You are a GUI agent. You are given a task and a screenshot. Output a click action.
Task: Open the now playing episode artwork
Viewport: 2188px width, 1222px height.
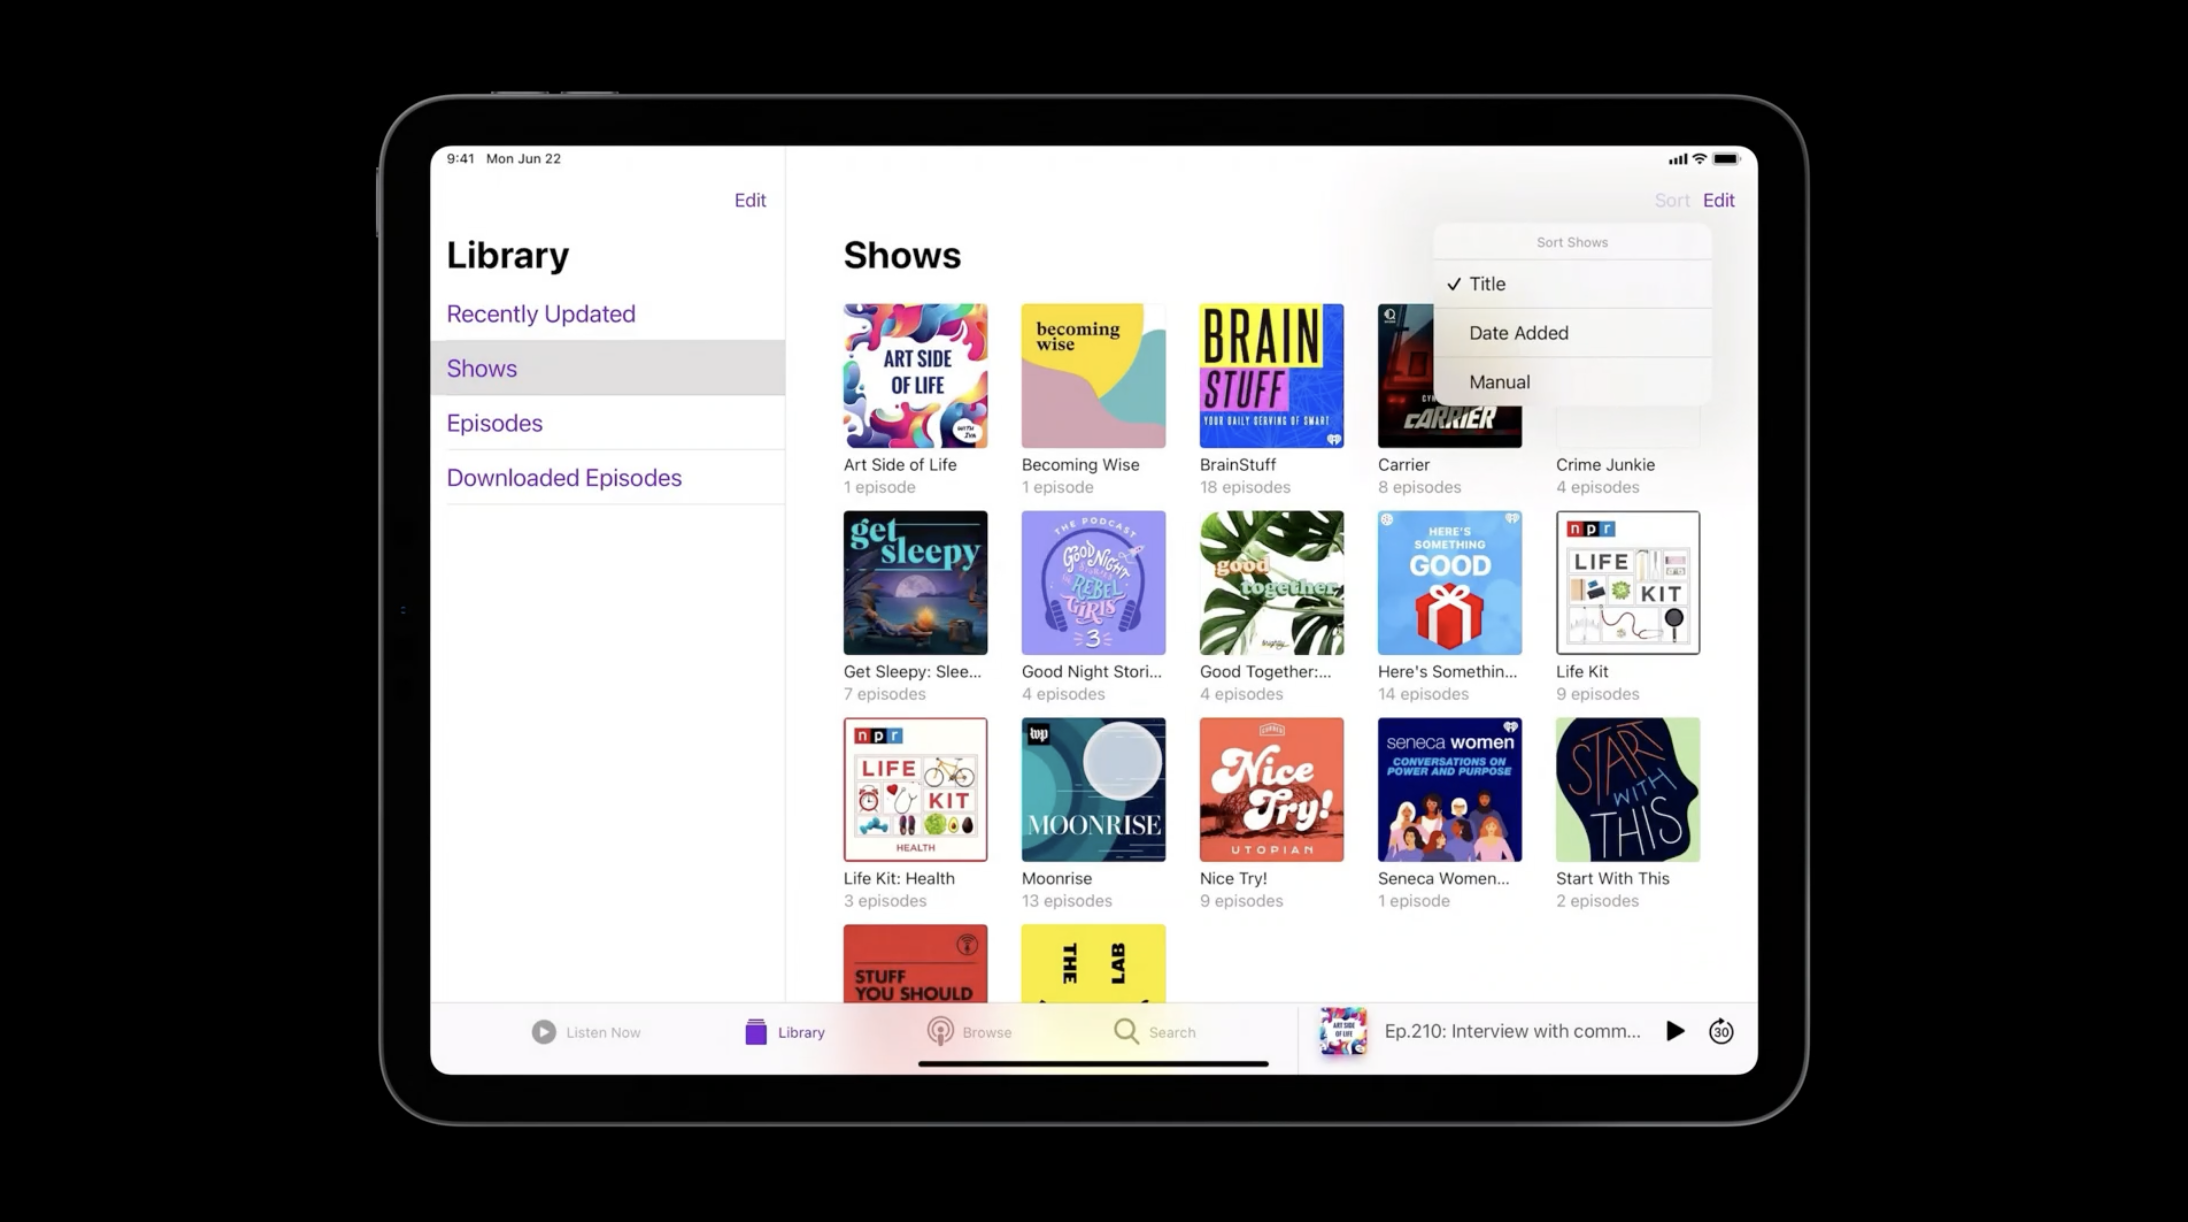[x=1342, y=1031]
